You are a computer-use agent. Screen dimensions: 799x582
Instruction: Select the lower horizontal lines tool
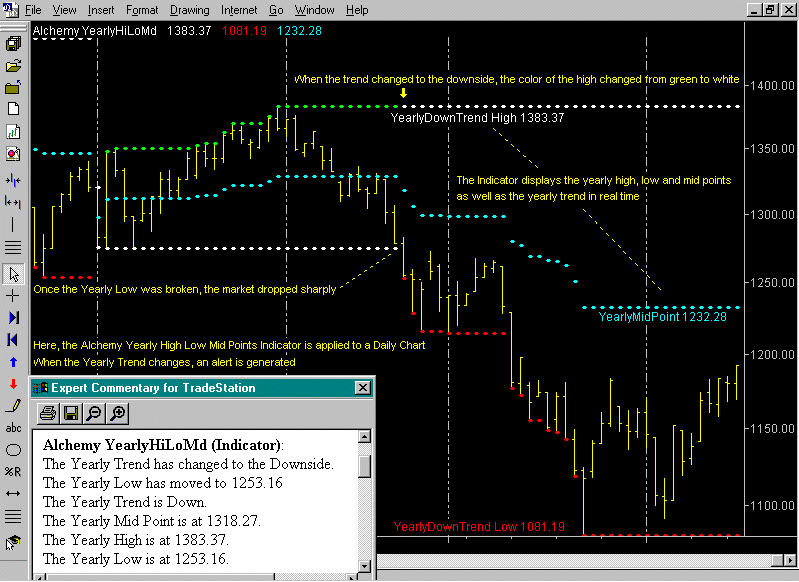pos(13,516)
